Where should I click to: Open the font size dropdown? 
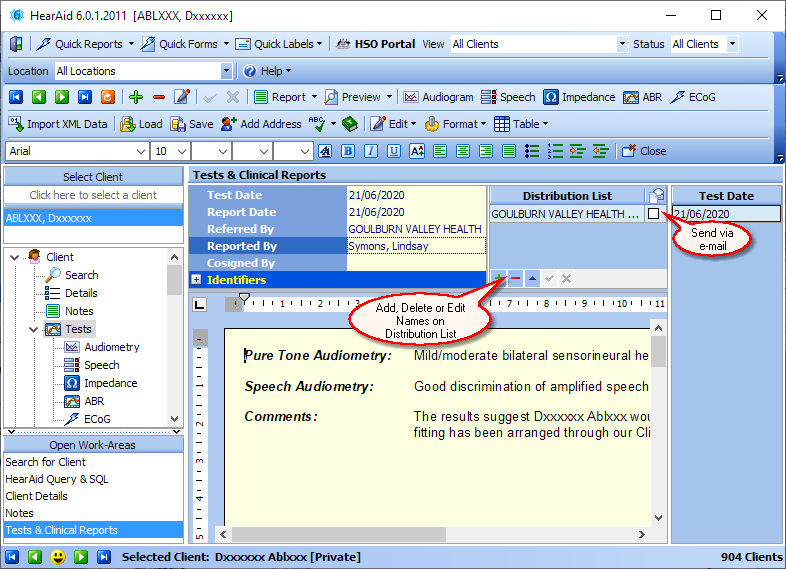pyautogui.click(x=182, y=151)
